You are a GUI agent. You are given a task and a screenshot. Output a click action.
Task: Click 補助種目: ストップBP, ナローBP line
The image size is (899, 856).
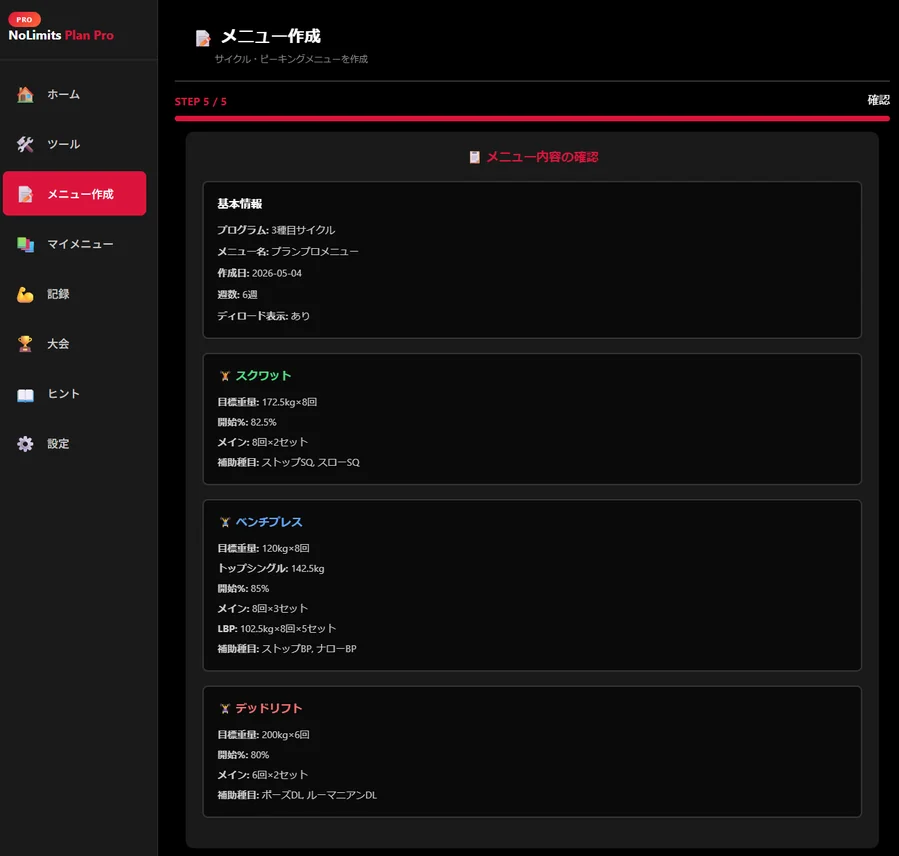pos(287,648)
